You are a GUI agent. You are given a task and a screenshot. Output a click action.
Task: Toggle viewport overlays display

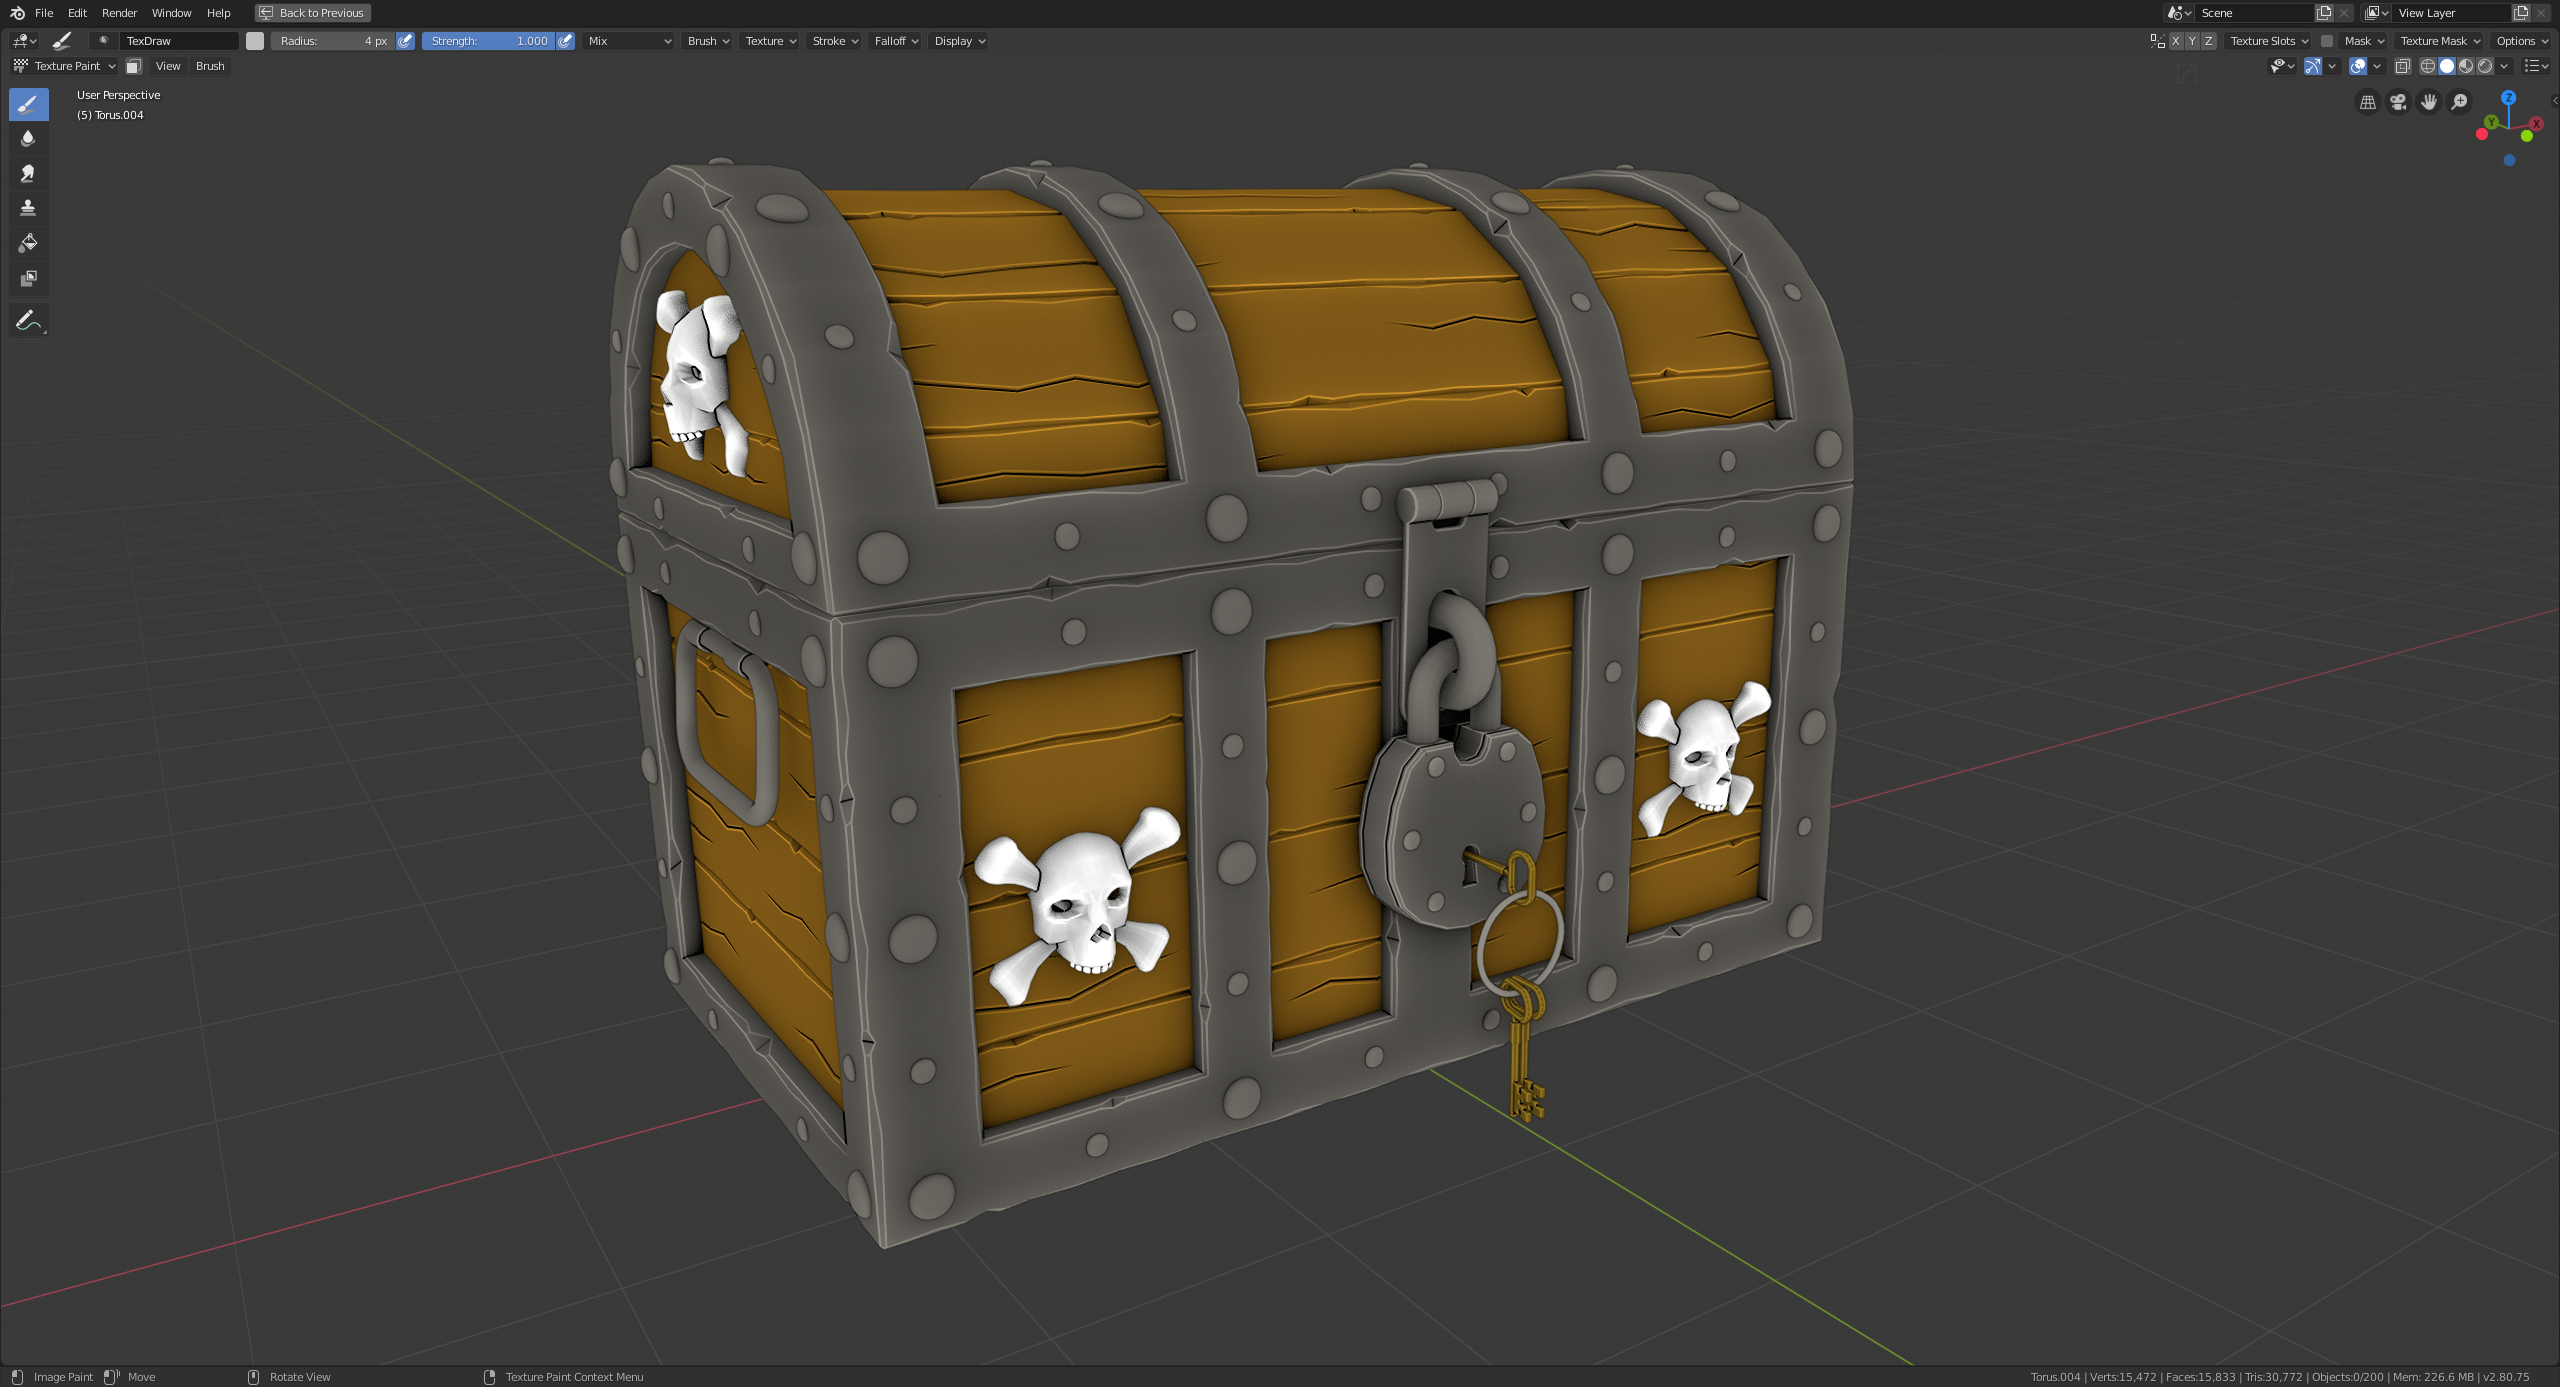2358,66
